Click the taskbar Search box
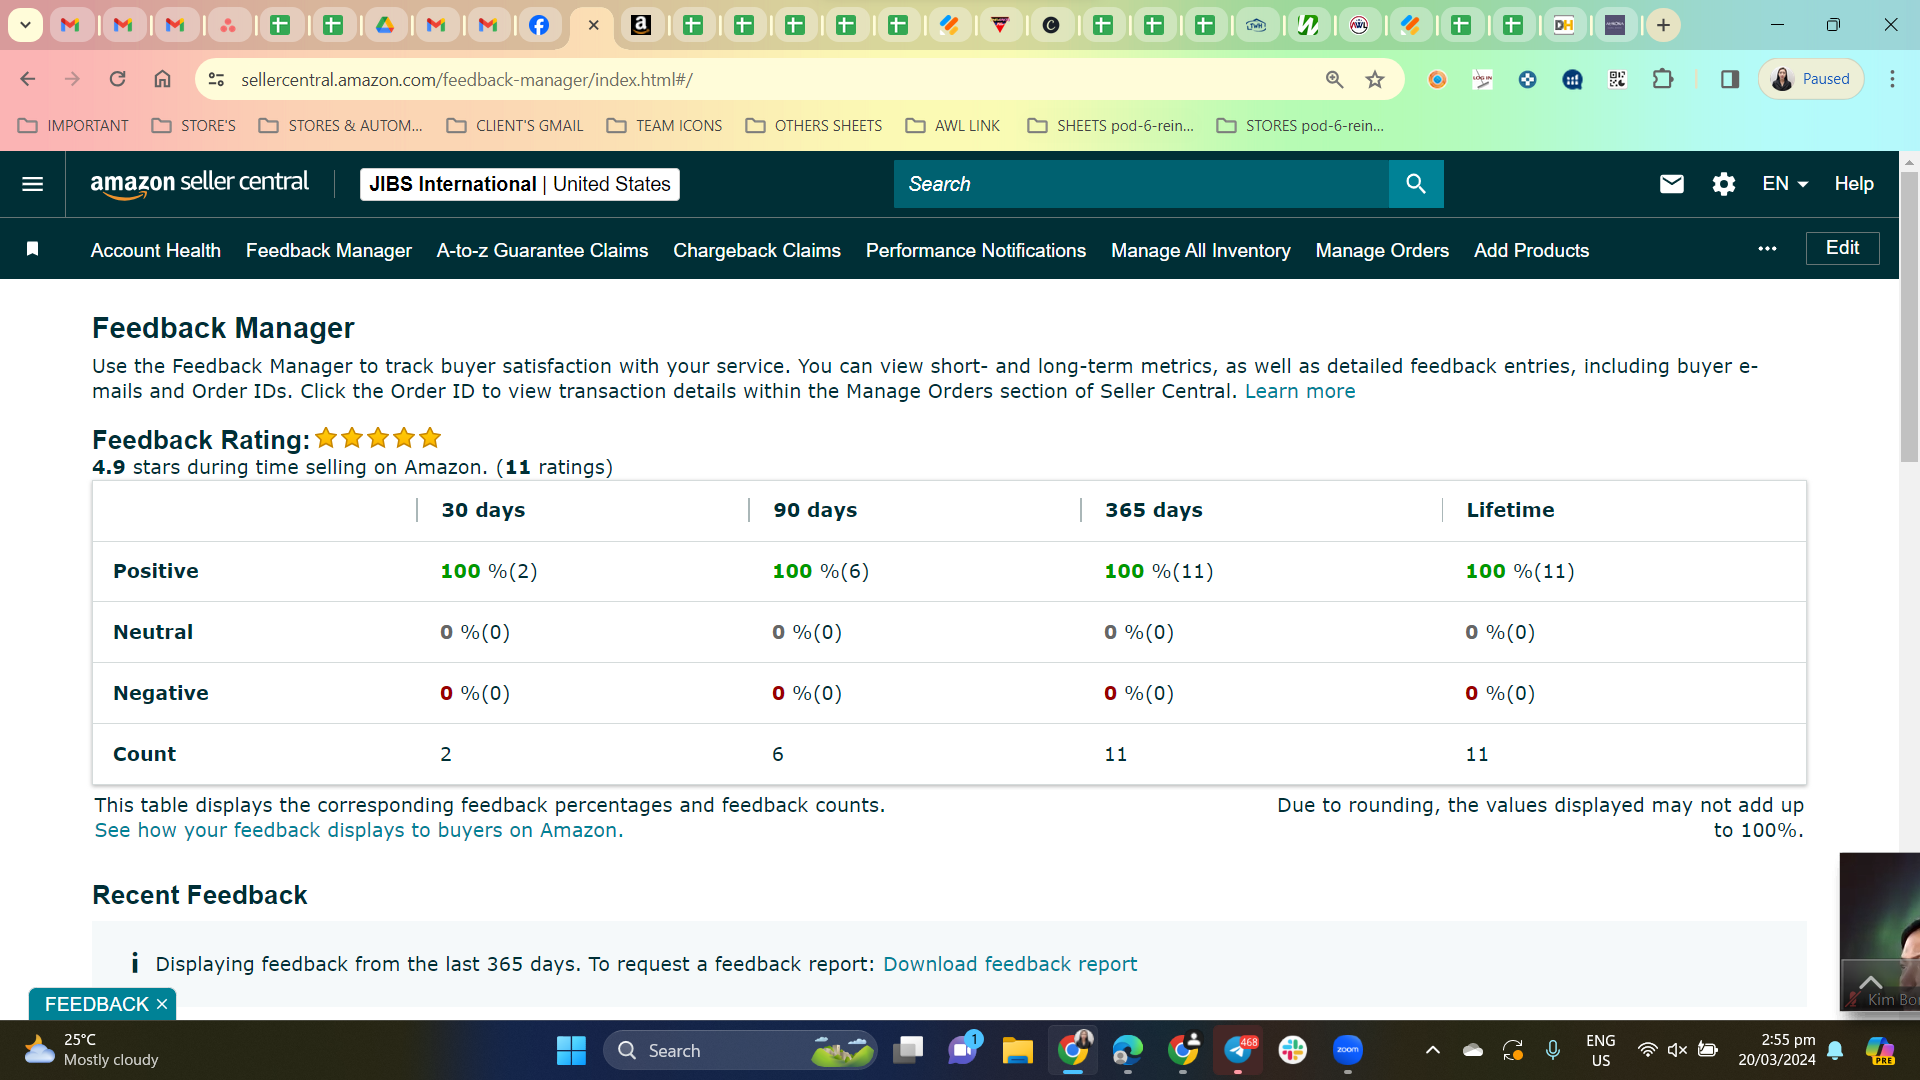 point(740,1050)
